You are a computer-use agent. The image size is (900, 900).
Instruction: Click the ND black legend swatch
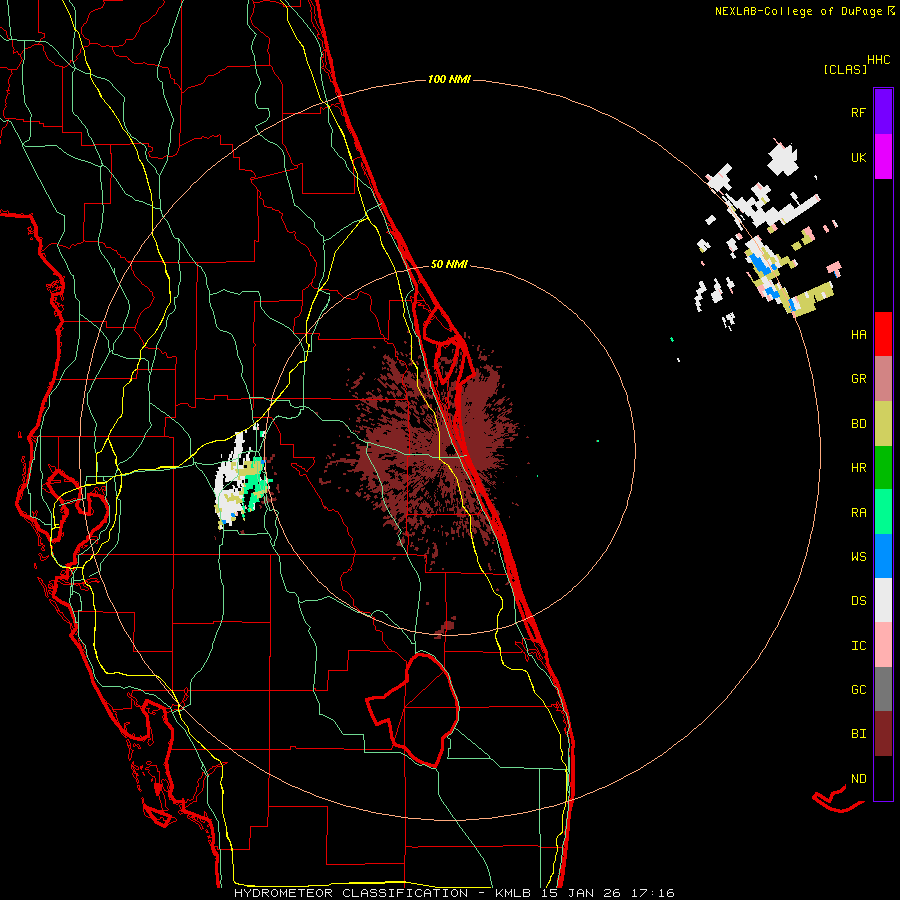pyautogui.click(x=883, y=778)
